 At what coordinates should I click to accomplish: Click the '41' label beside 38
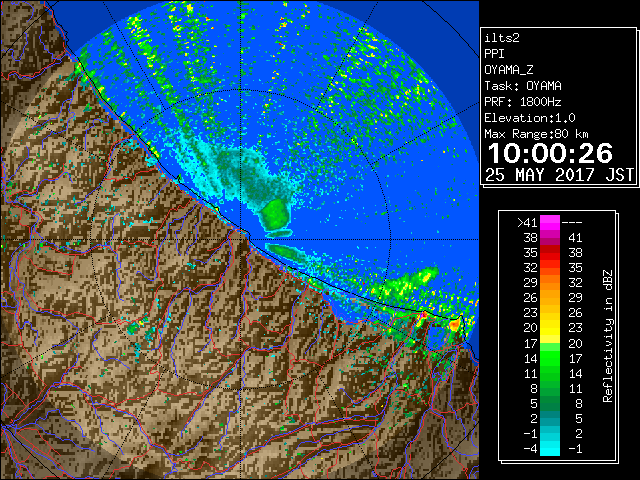[575, 238]
